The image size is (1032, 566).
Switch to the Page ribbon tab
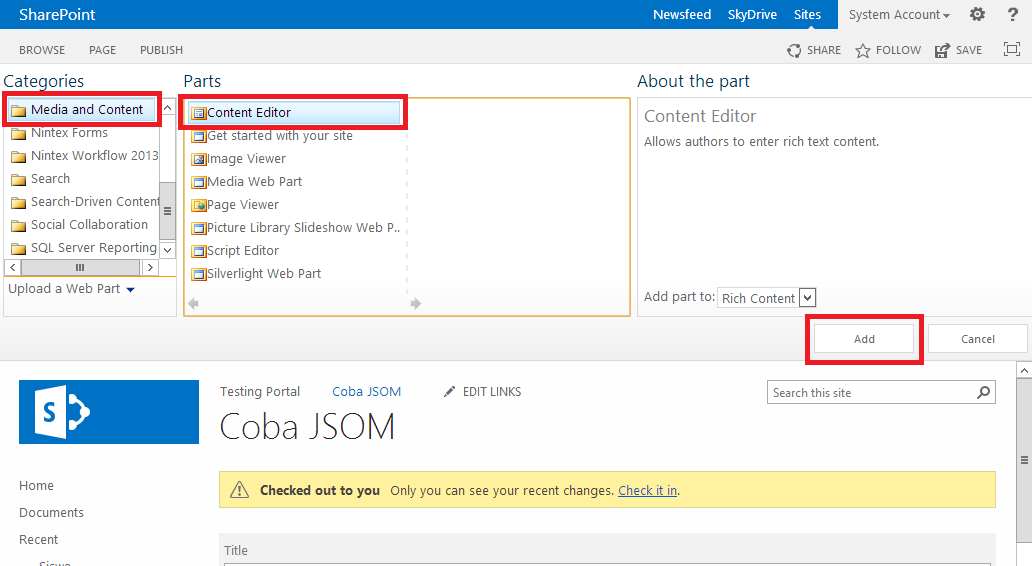[x=102, y=50]
